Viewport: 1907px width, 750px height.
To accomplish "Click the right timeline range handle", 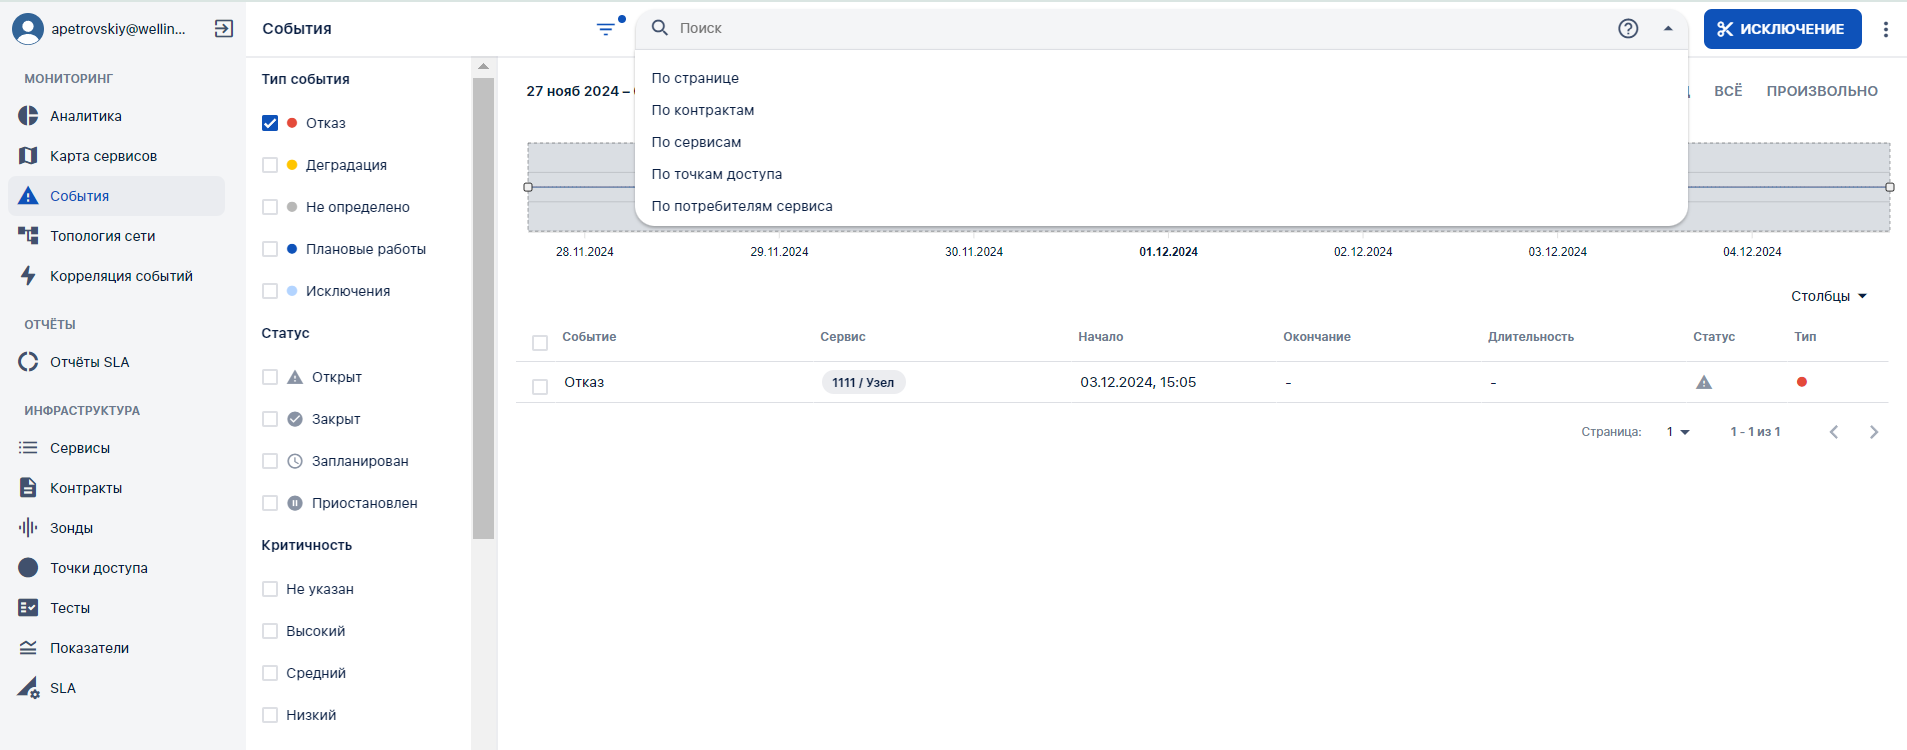I will click(x=1889, y=187).
